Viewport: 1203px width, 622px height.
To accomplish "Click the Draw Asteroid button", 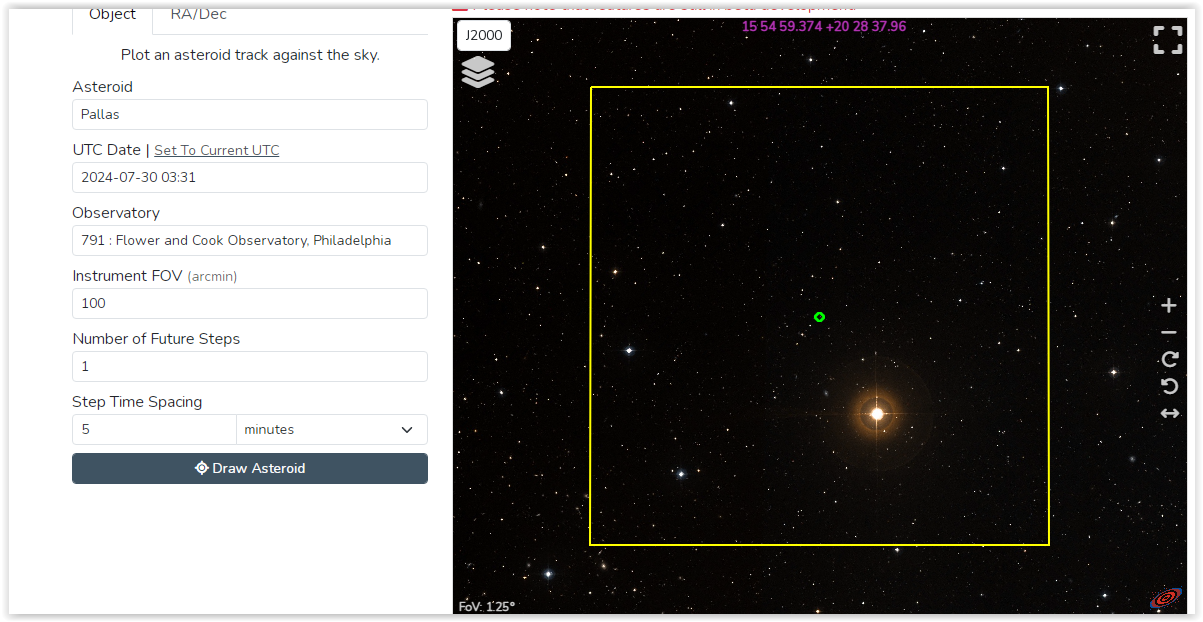I will pyautogui.click(x=250, y=468).
